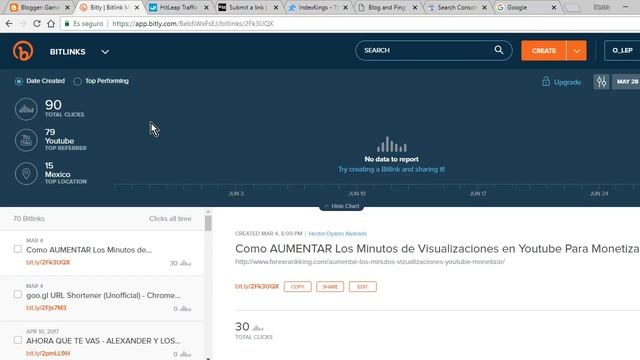Screen dimensions: 640x360
Task: Switch to the HitLeap Traffic tab
Action: [x=178, y=8]
